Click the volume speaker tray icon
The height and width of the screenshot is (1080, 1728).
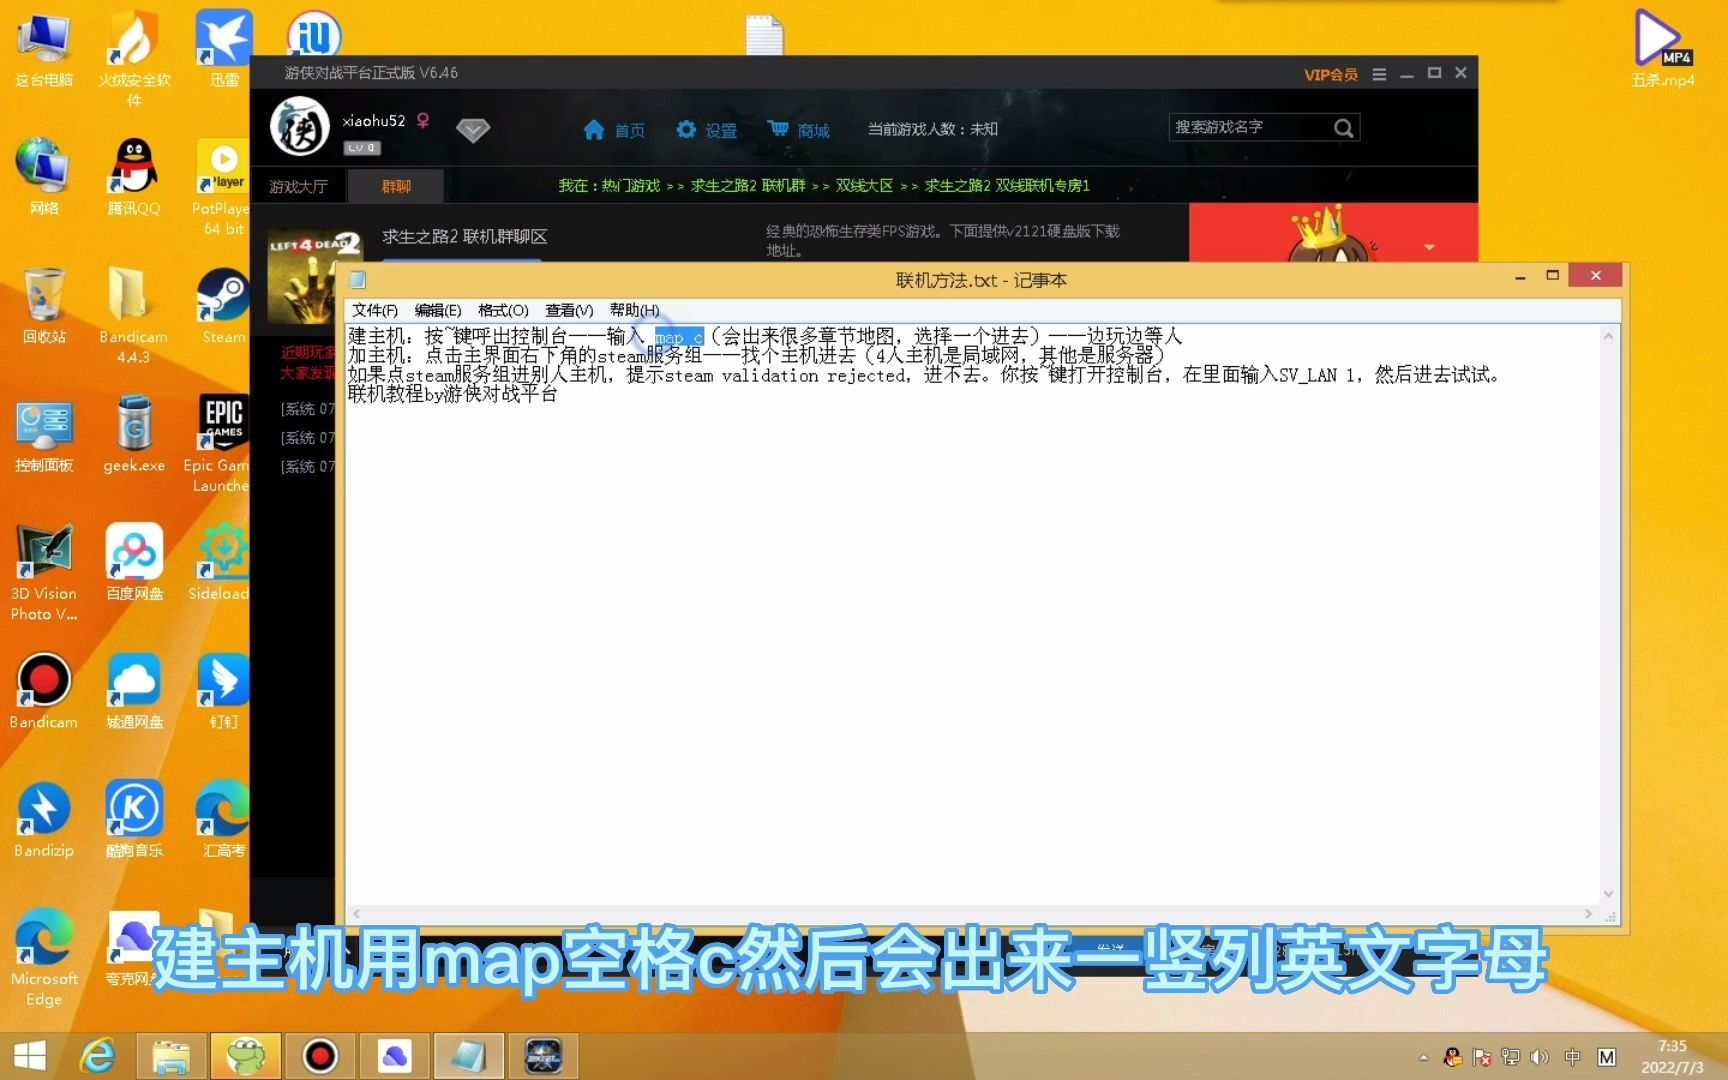1540,1057
